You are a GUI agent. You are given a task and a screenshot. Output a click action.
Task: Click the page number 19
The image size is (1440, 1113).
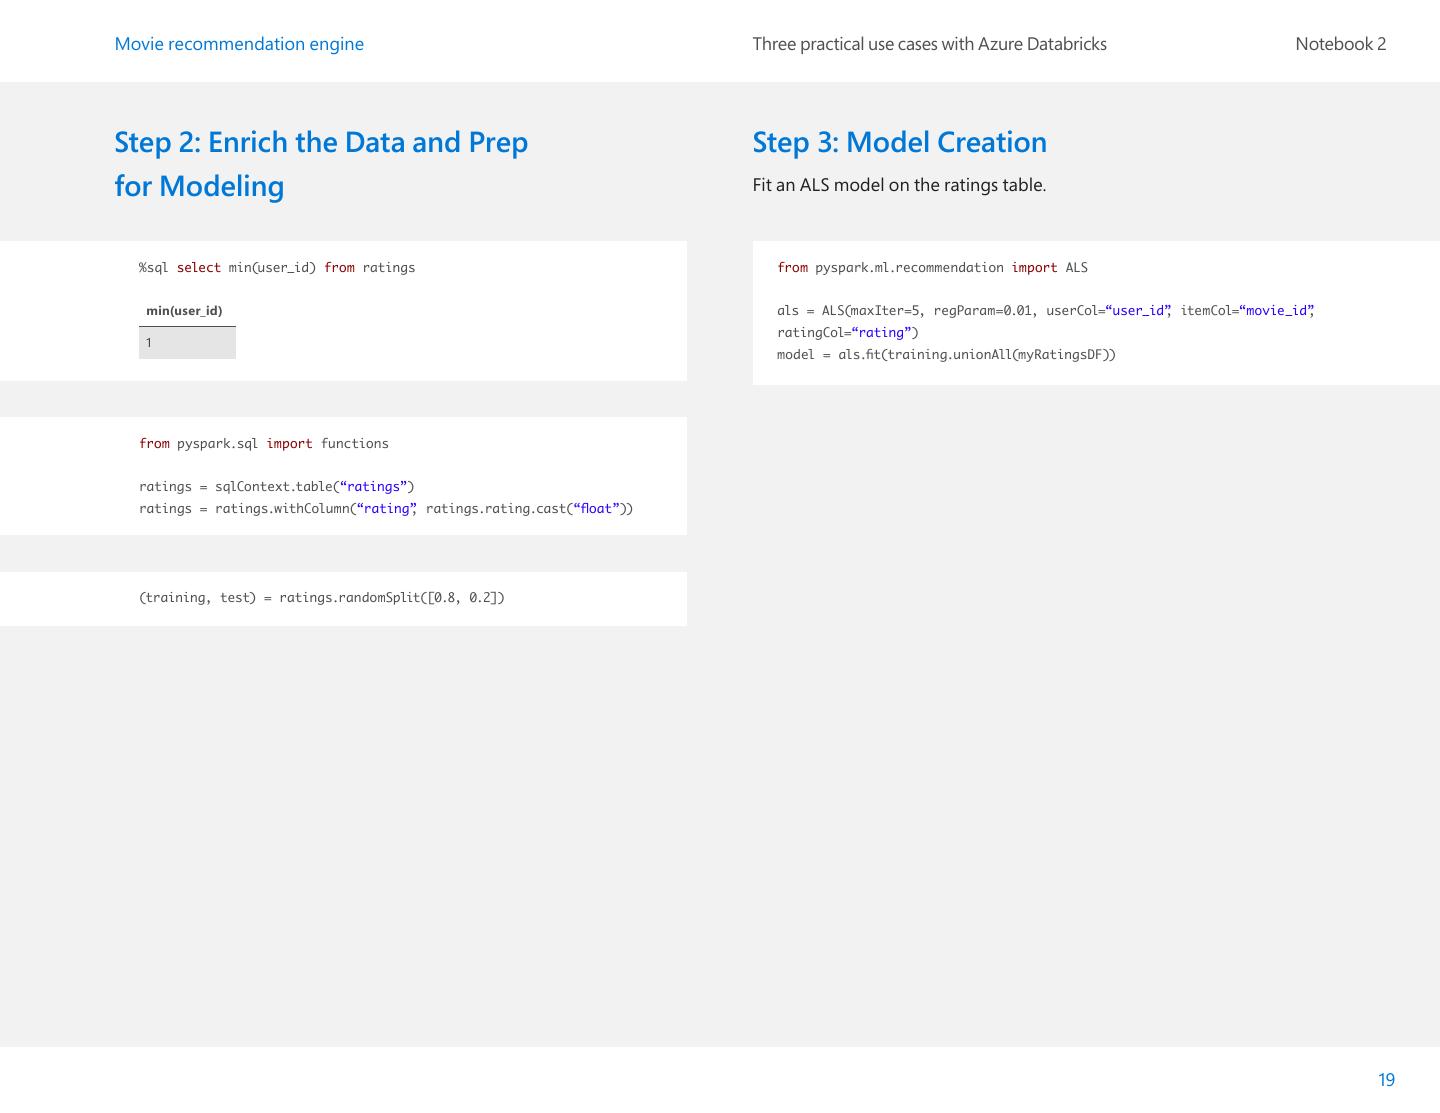pyautogui.click(x=1386, y=1080)
